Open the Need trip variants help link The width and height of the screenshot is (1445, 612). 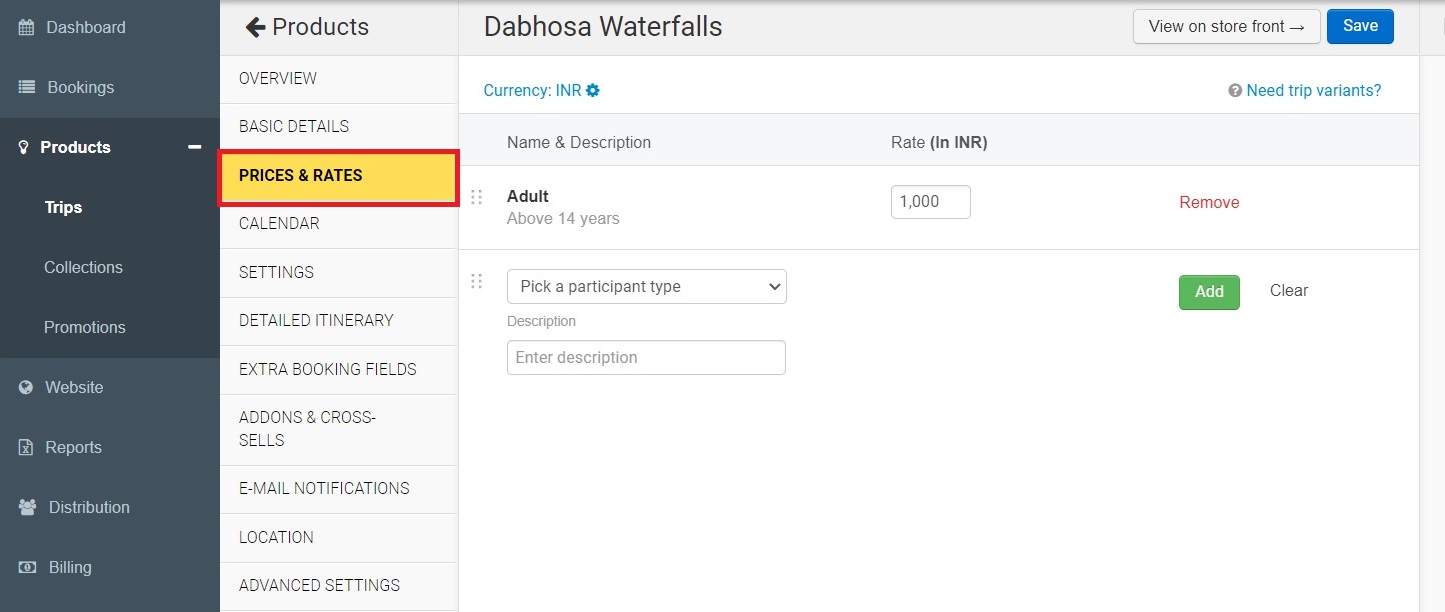click(1305, 90)
